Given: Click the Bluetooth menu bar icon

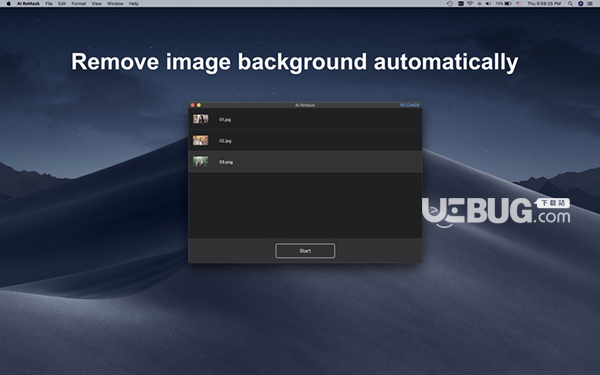Looking at the screenshot, I should pos(479,3).
